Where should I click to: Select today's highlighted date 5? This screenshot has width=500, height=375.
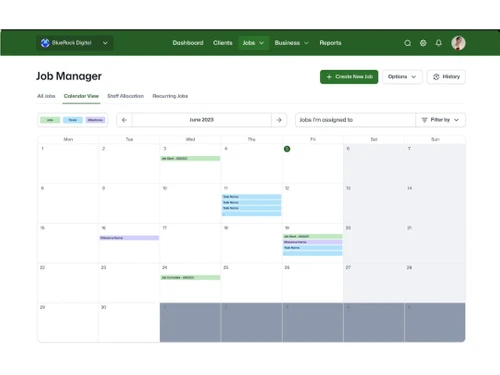[287, 149]
